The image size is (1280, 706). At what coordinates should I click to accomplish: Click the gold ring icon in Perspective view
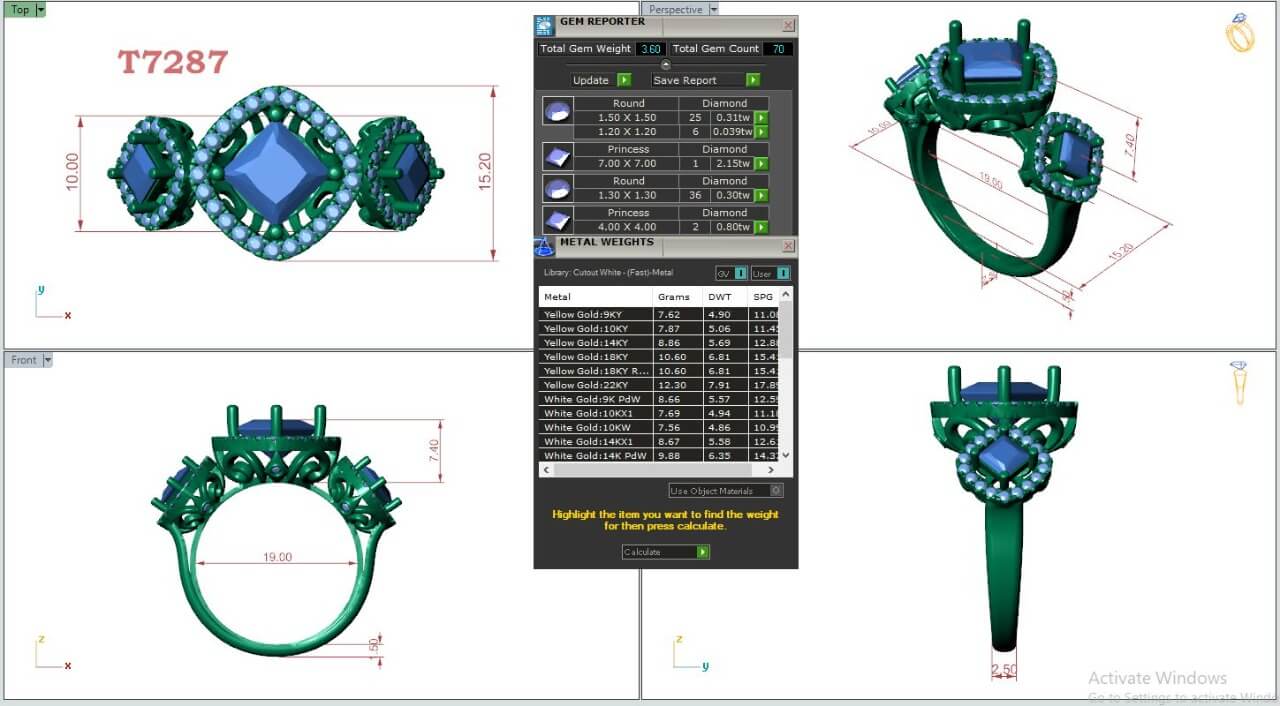coord(1240,33)
